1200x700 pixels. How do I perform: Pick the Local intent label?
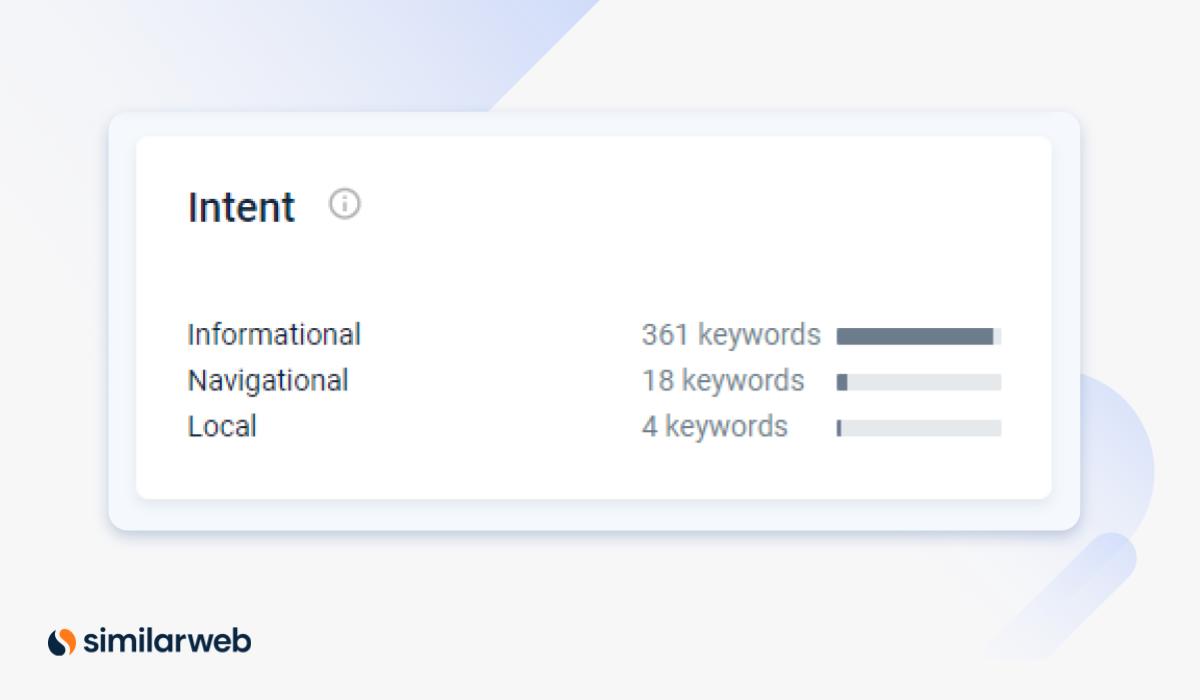pyautogui.click(x=222, y=427)
